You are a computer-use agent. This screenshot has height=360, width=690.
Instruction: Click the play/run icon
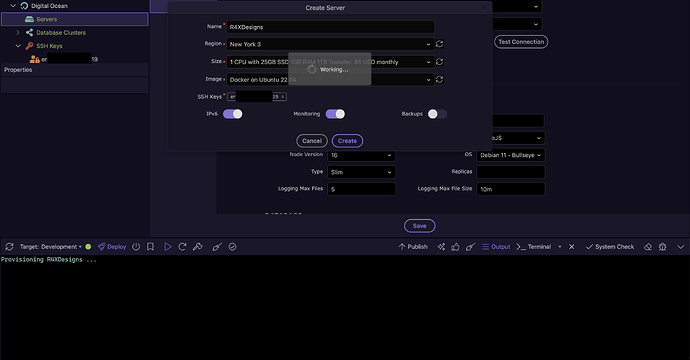click(168, 247)
